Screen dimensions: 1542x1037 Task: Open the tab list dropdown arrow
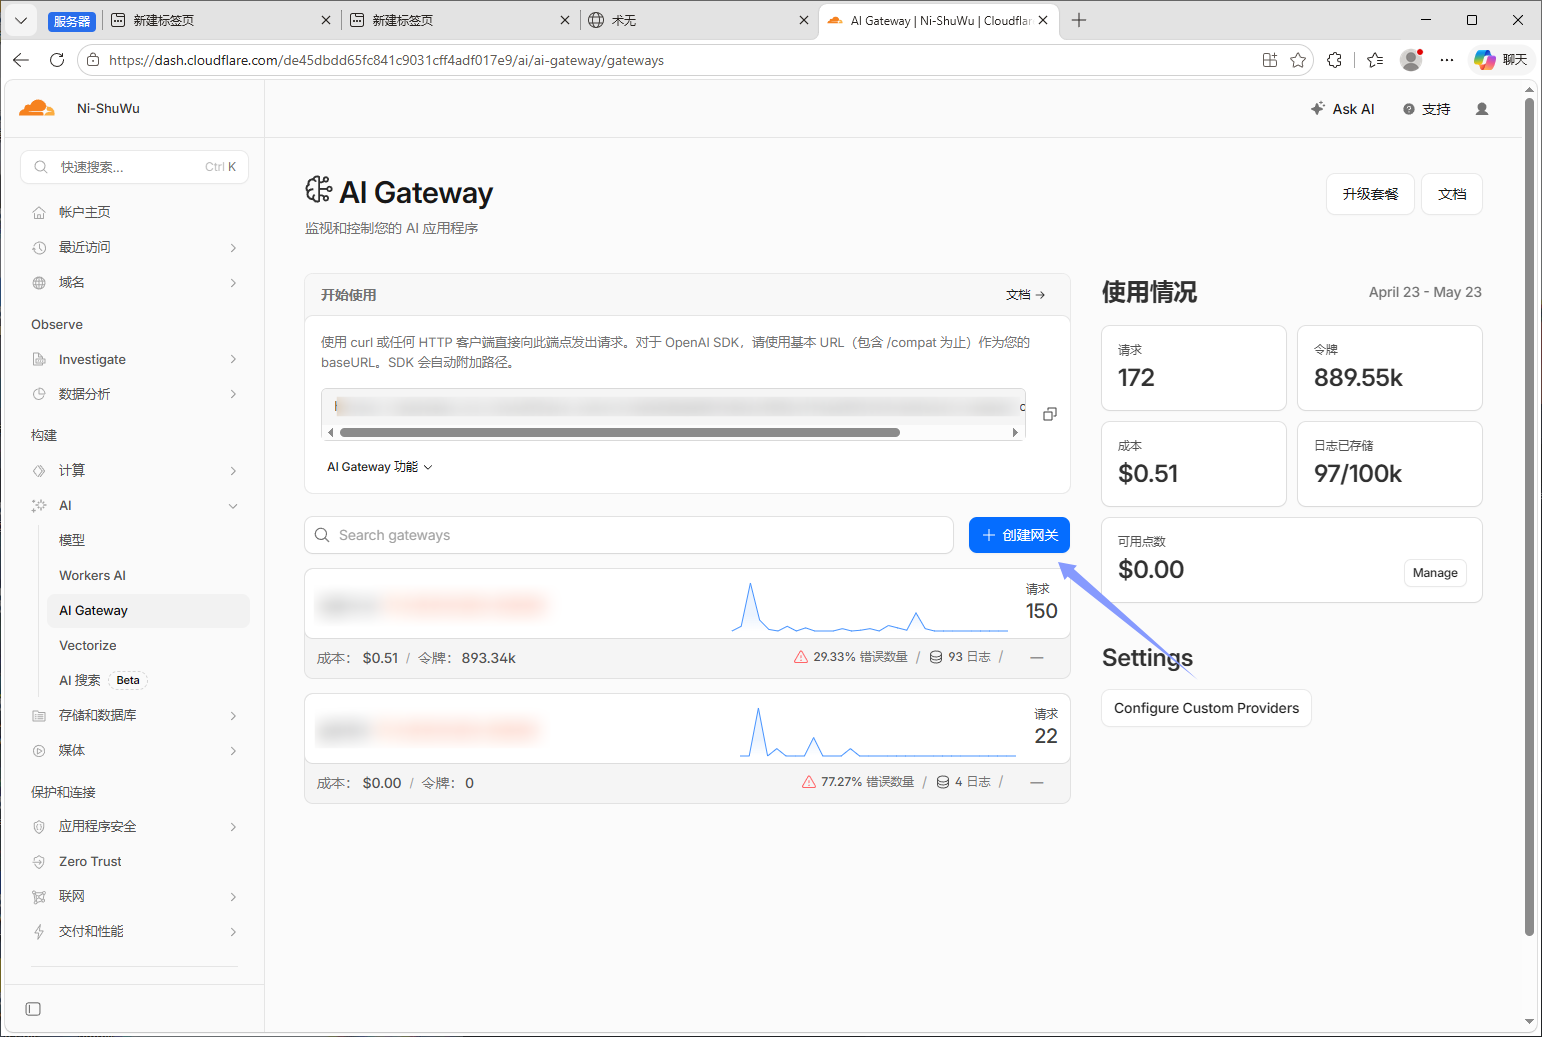pyautogui.click(x=21, y=20)
